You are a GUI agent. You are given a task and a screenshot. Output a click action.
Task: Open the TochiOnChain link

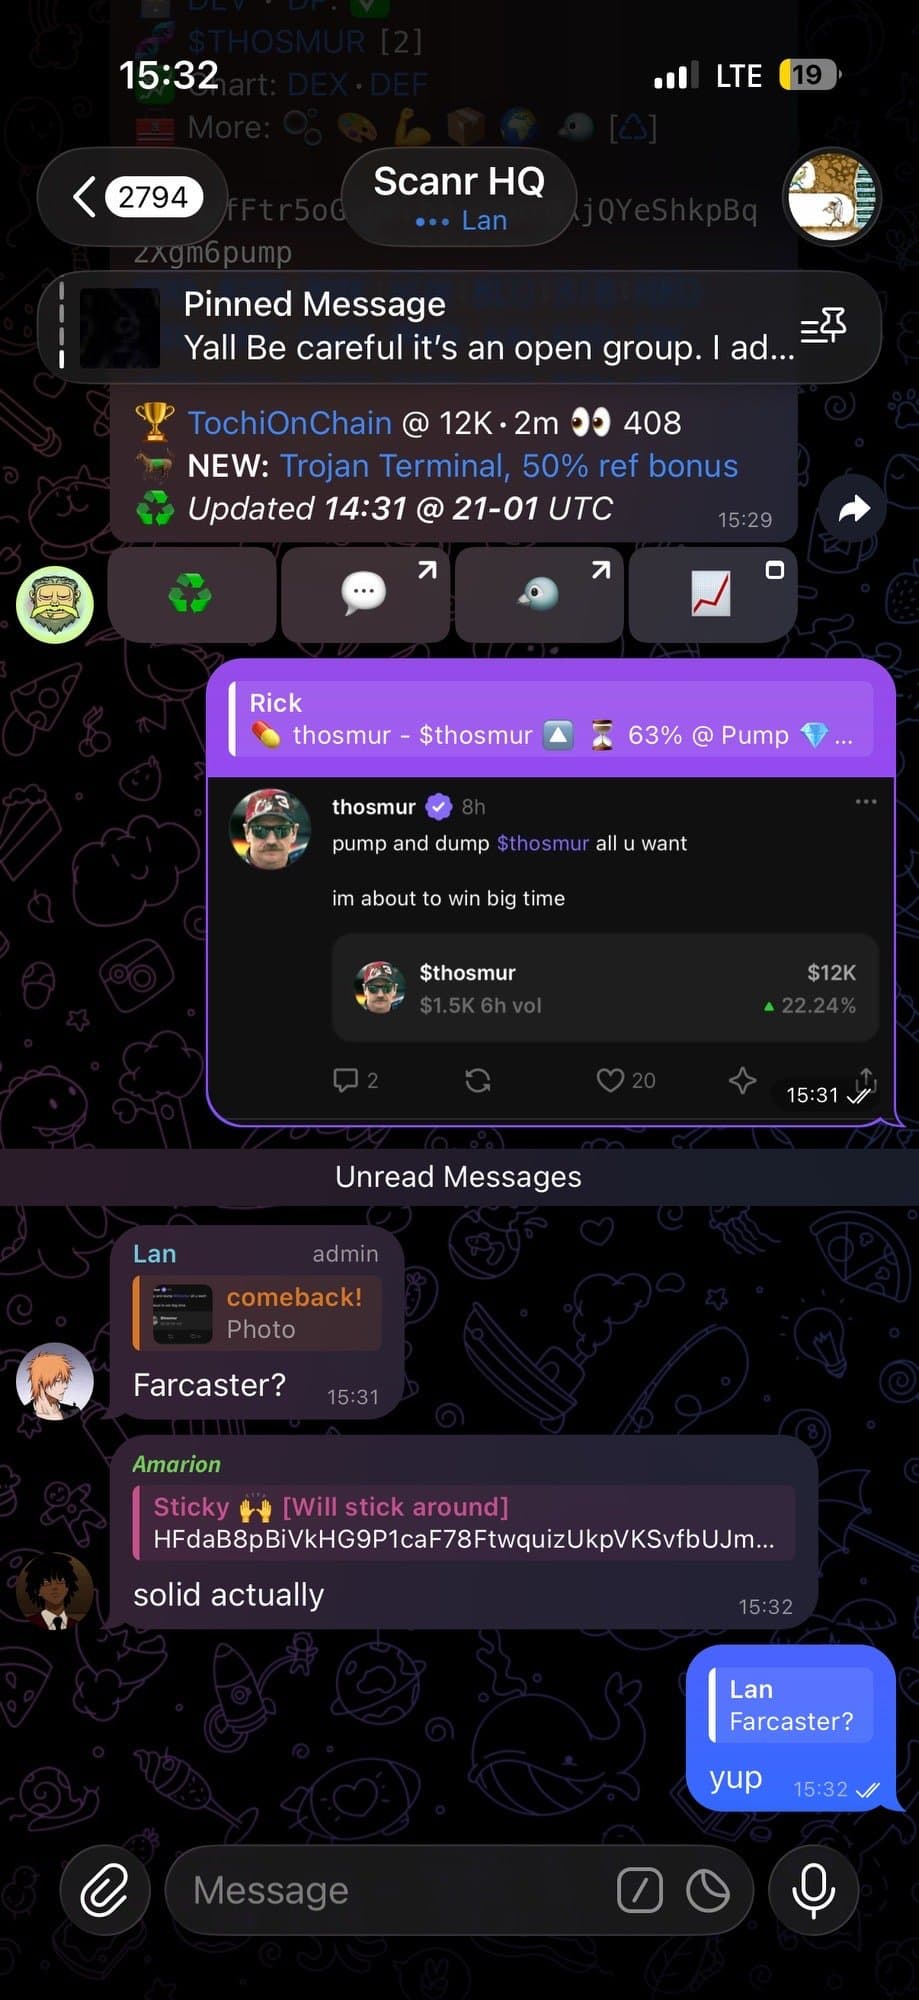(x=290, y=423)
